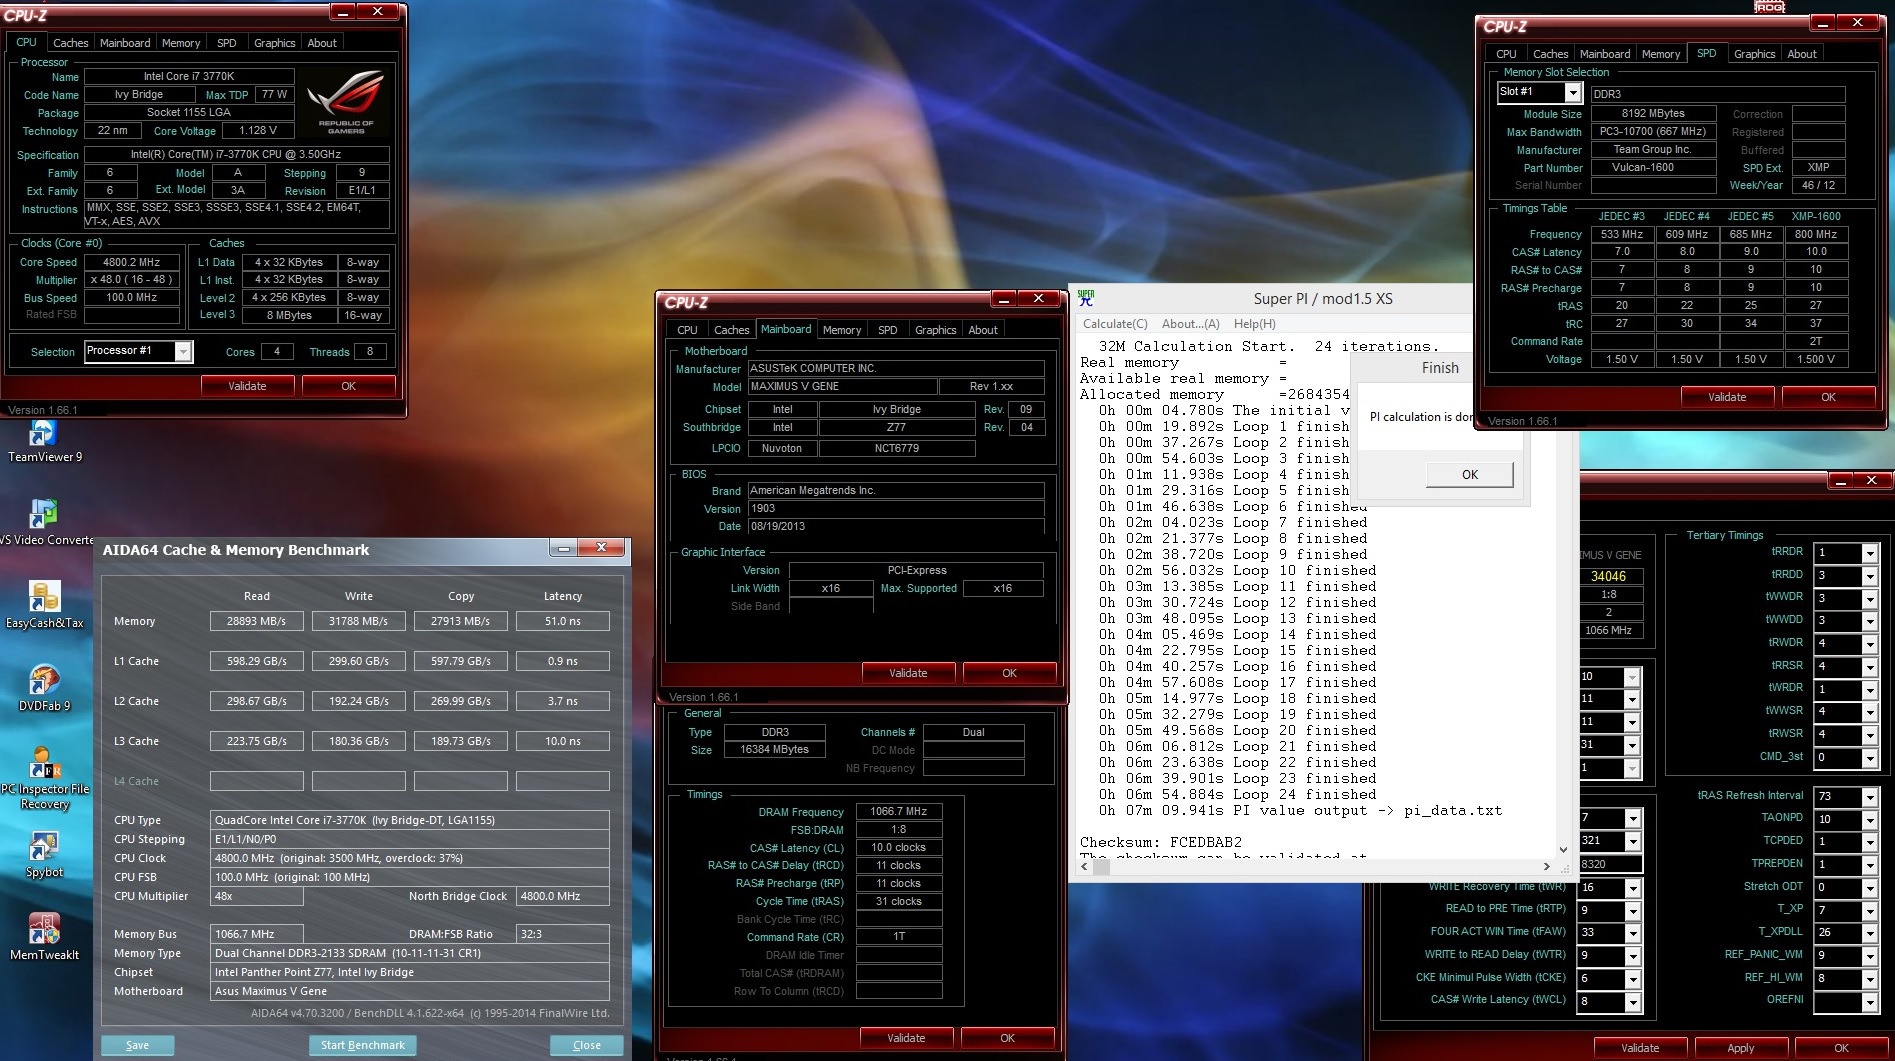The image size is (1895, 1061).
Task: Expand the tRAS Refresh Interval dropdown
Action: tap(1869, 797)
